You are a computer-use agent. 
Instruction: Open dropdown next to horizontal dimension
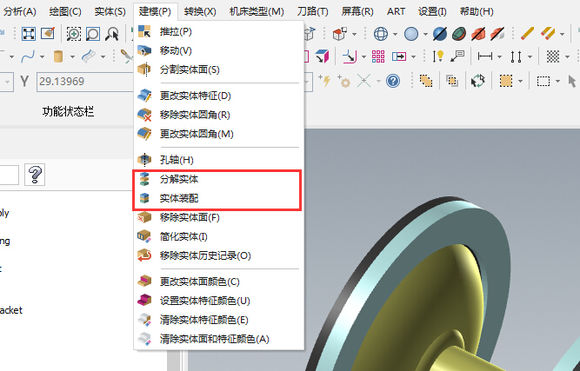[499, 57]
